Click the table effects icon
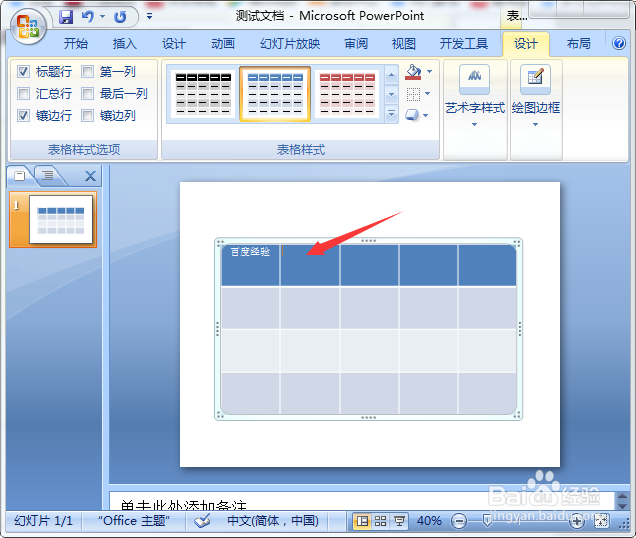The width and height of the screenshot is (636, 538). coord(412,115)
